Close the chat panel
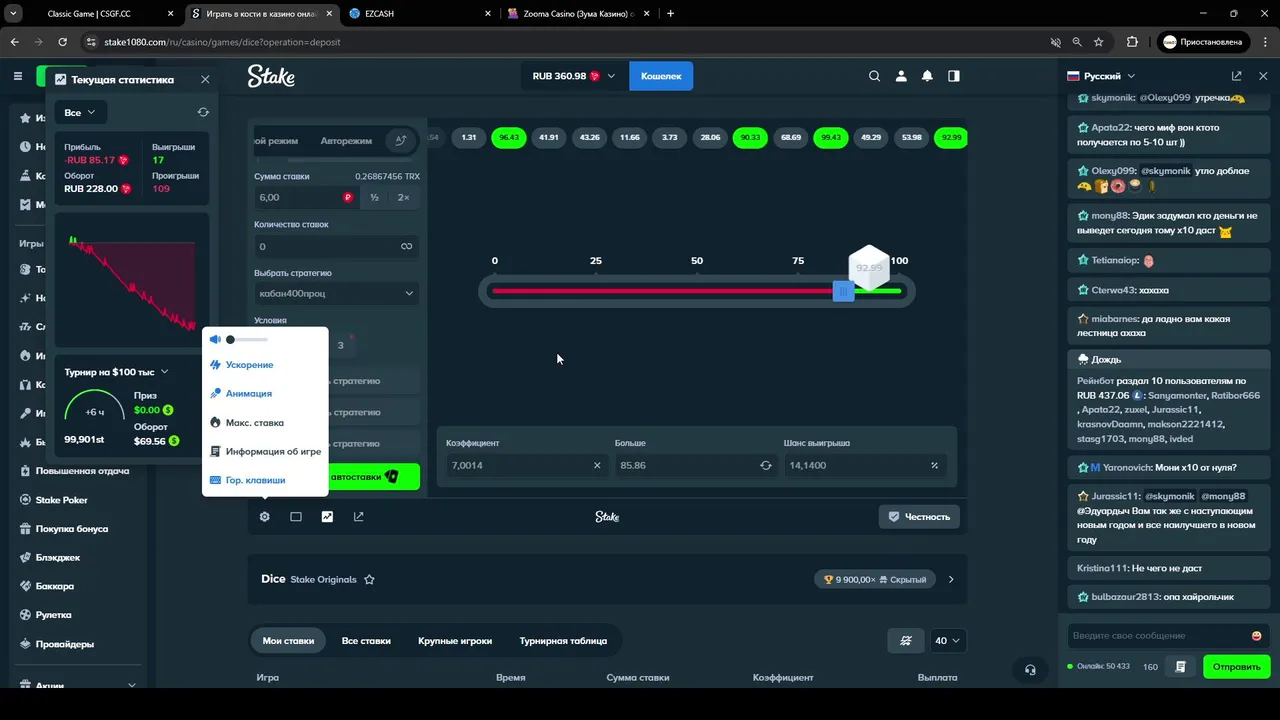This screenshot has height=720, width=1280. tap(1263, 76)
